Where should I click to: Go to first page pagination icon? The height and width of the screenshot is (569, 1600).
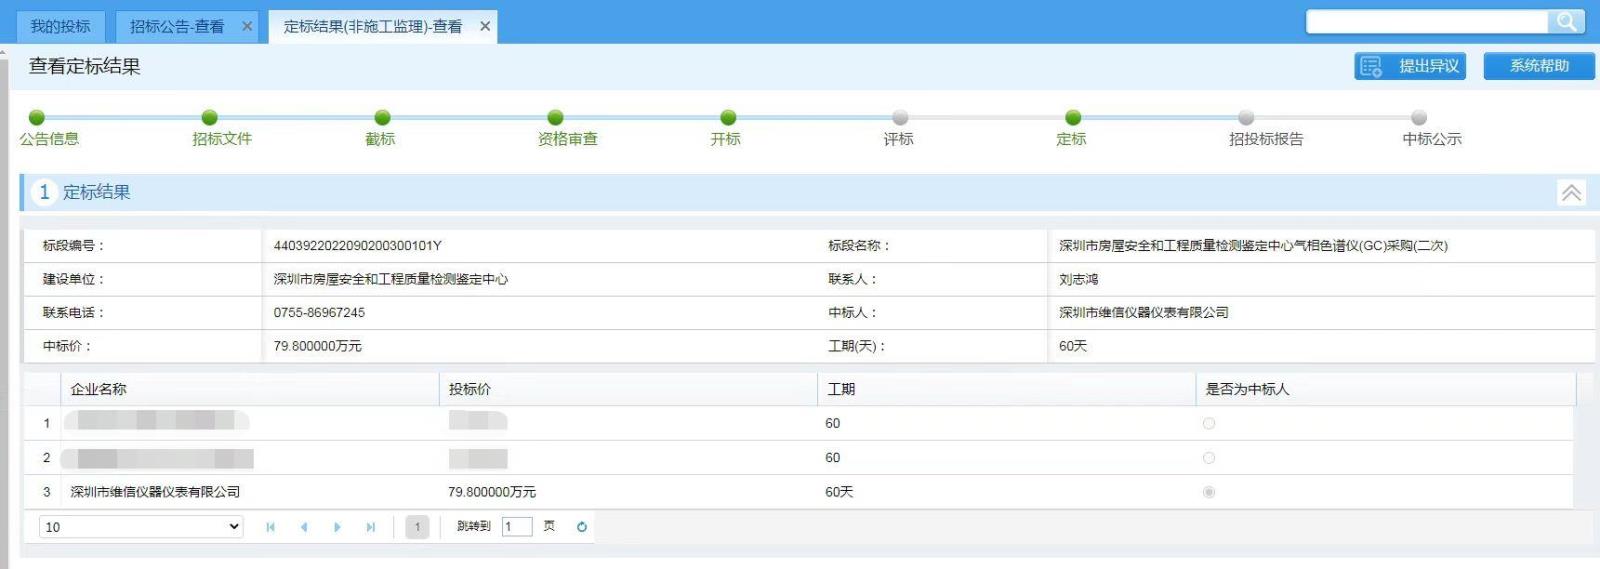[270, 527]
